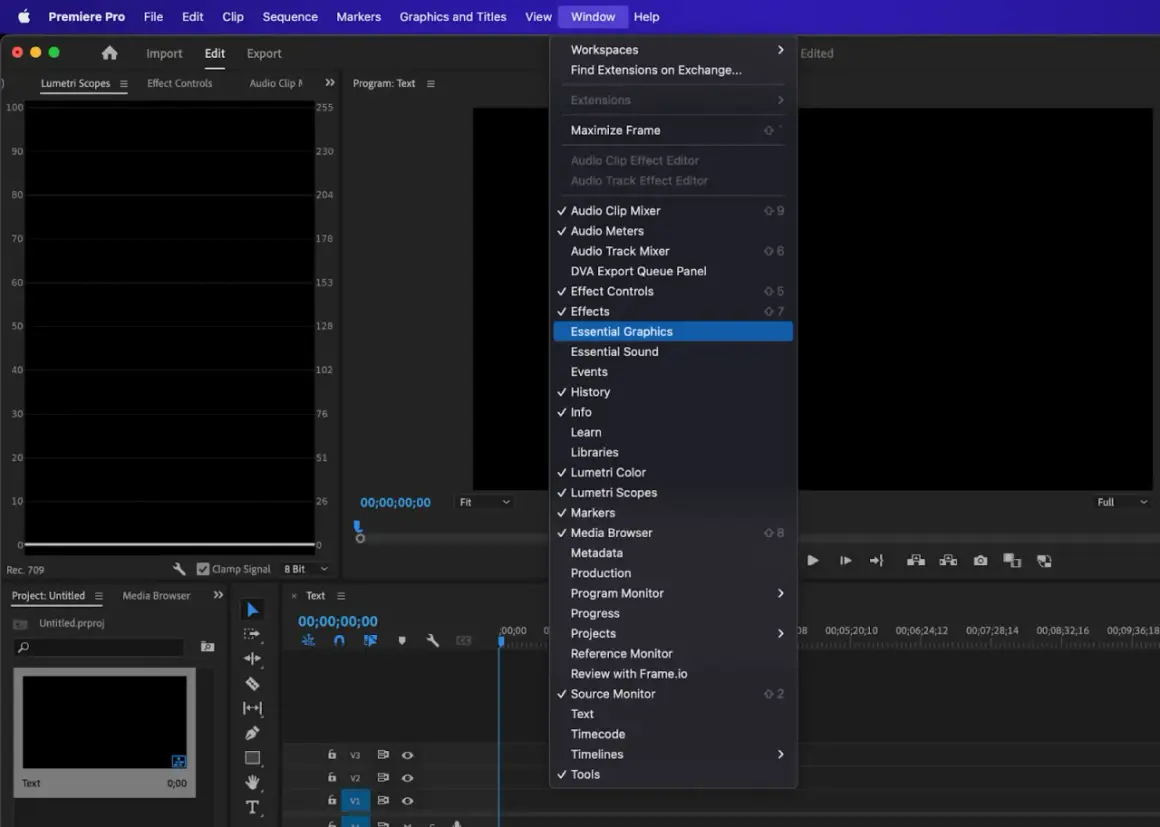Step forward one frame

coord(845,561)
